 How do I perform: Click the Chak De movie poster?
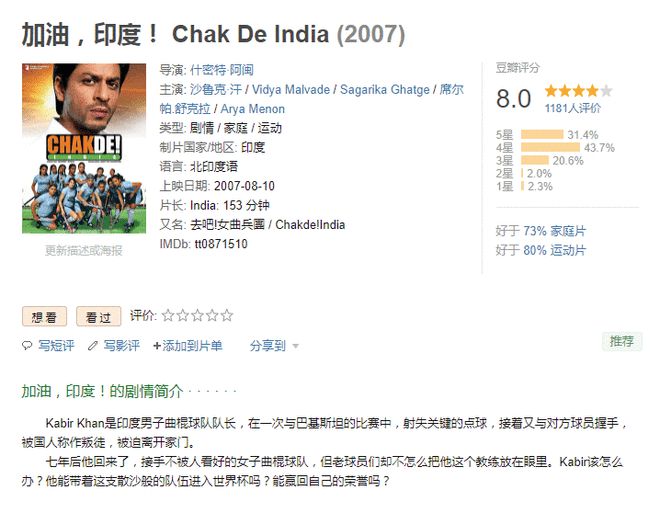[x=84, y=148]
